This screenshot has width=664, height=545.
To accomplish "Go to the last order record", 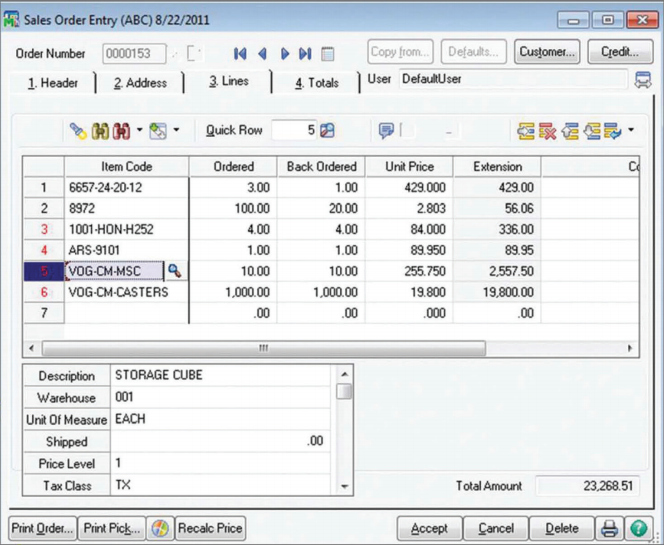I will point(305,54).
